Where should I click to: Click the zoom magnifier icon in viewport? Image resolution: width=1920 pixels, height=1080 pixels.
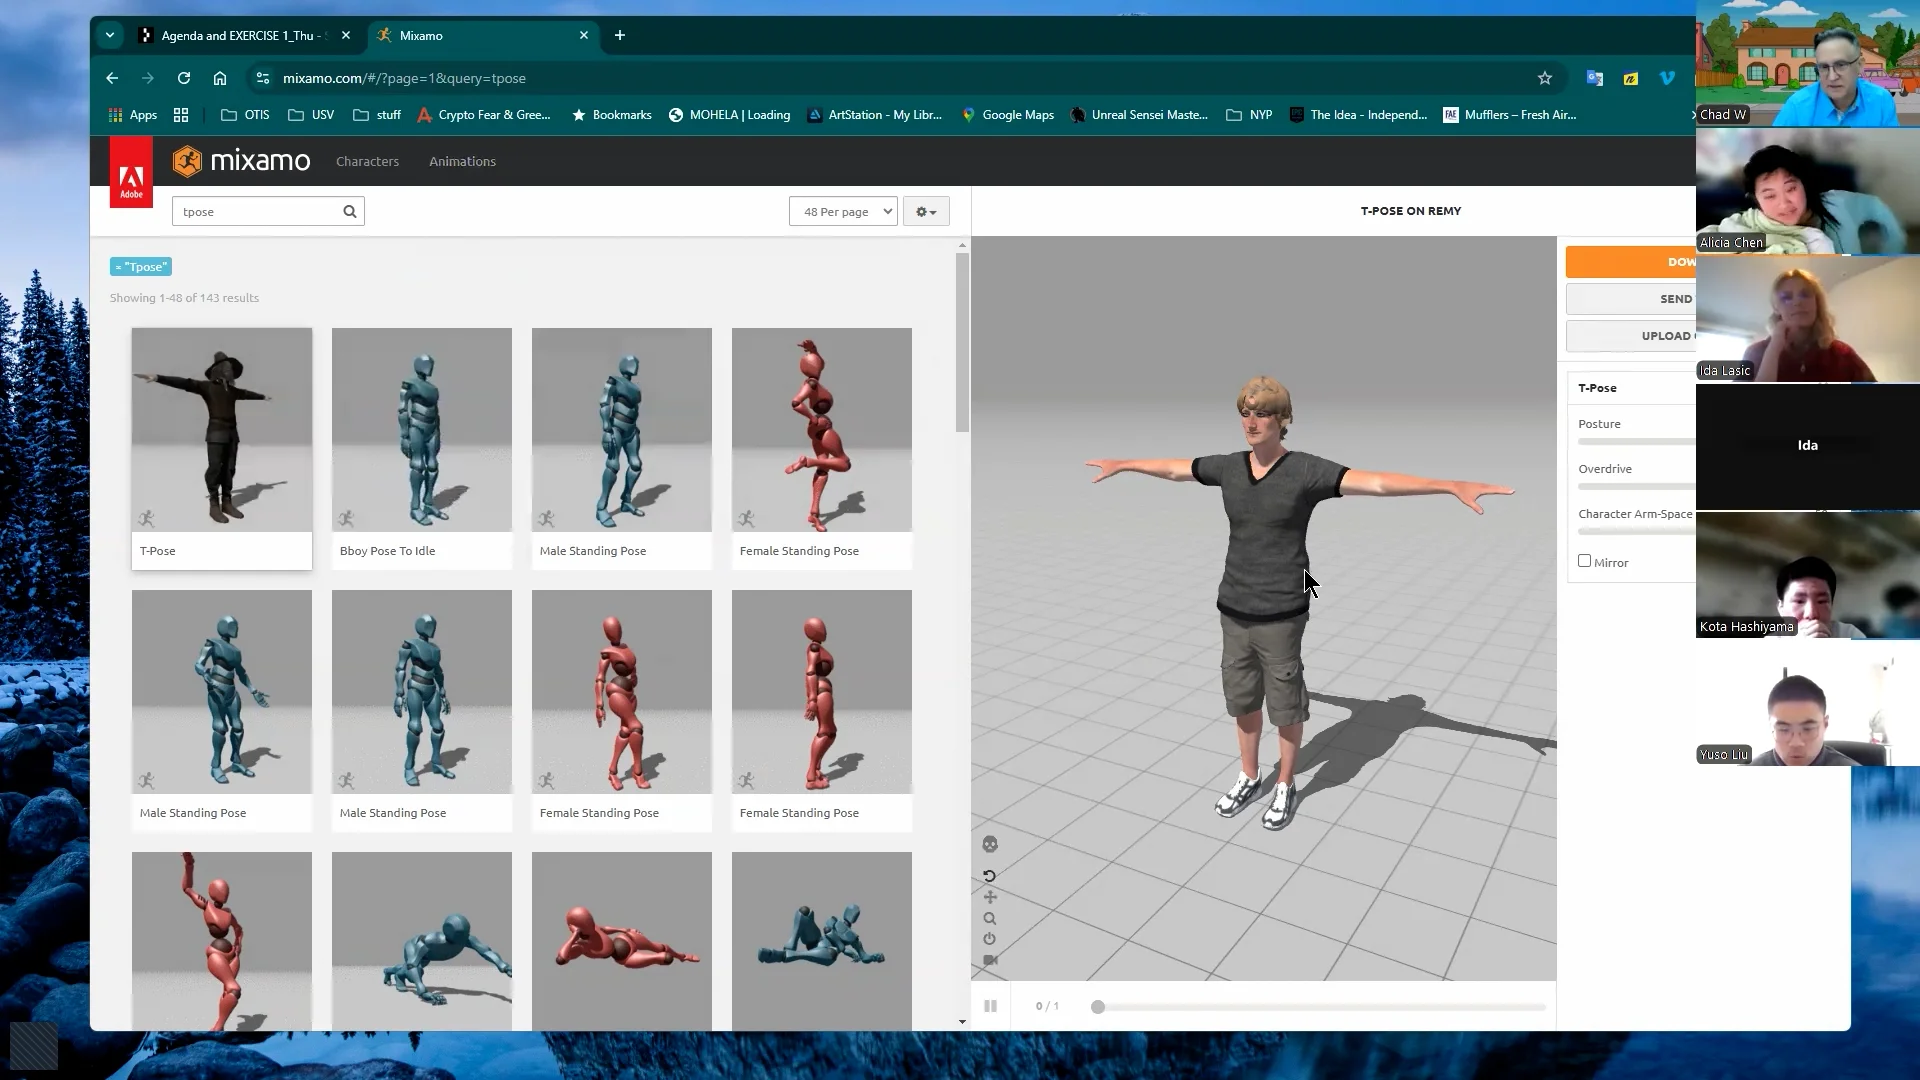tap(990, 919)
